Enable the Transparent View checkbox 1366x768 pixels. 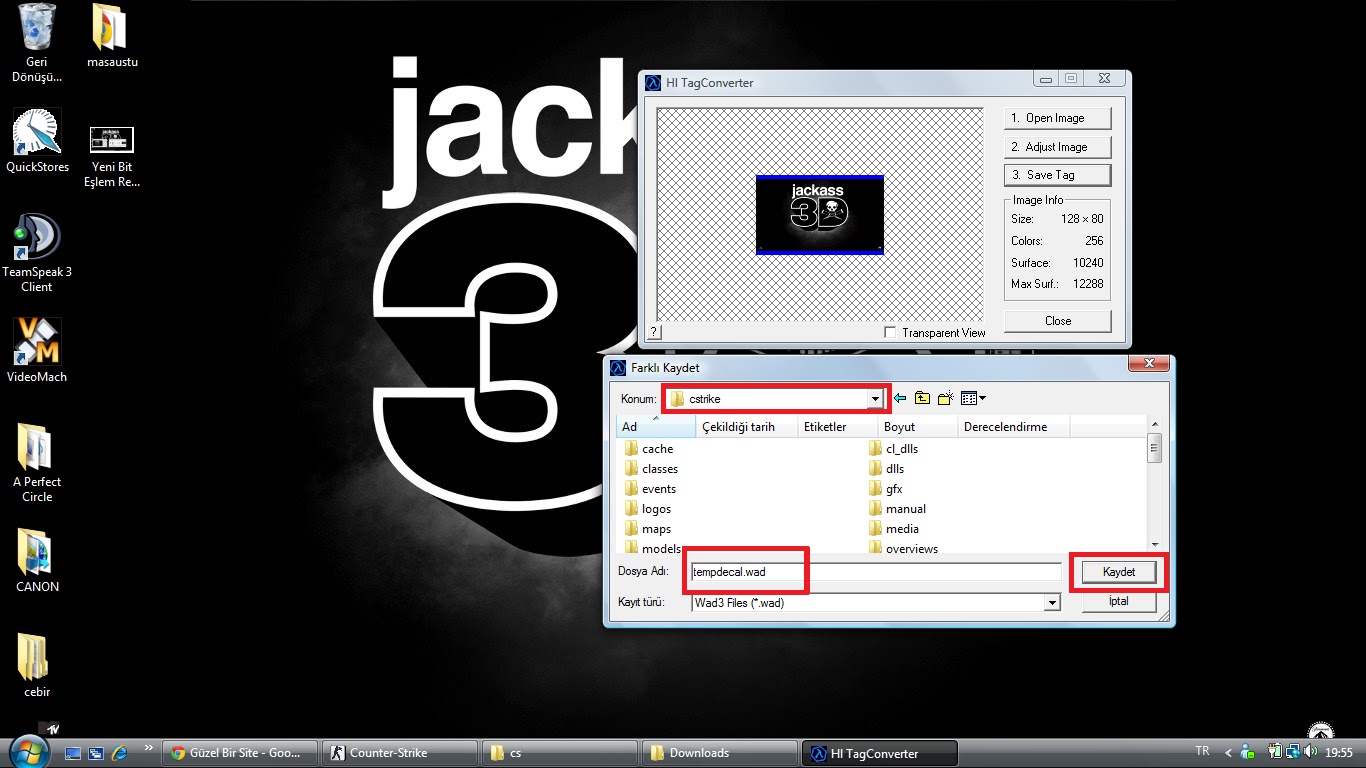pyautogui.click(x=891, y=333)
